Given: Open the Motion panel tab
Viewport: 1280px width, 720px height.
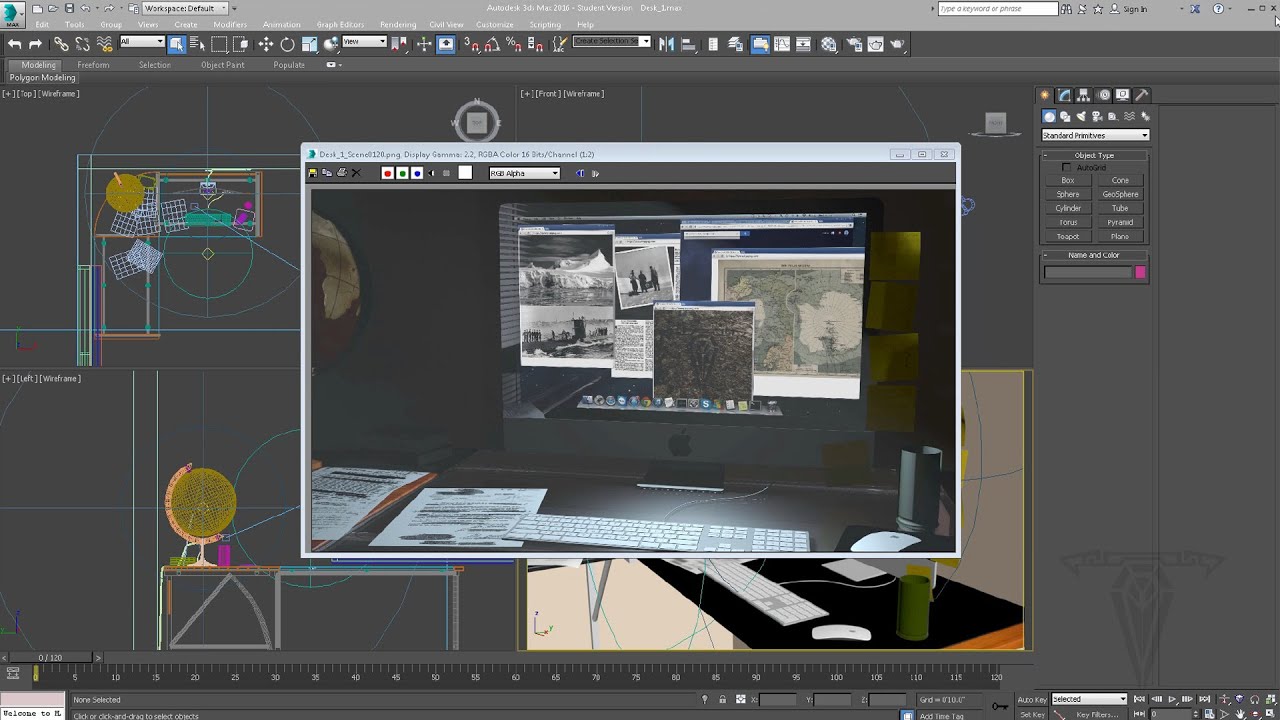Looking at the screenshot, I should [1104, 95].
